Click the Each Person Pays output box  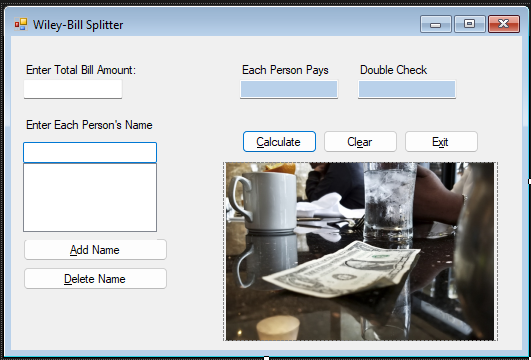point(289,89)
